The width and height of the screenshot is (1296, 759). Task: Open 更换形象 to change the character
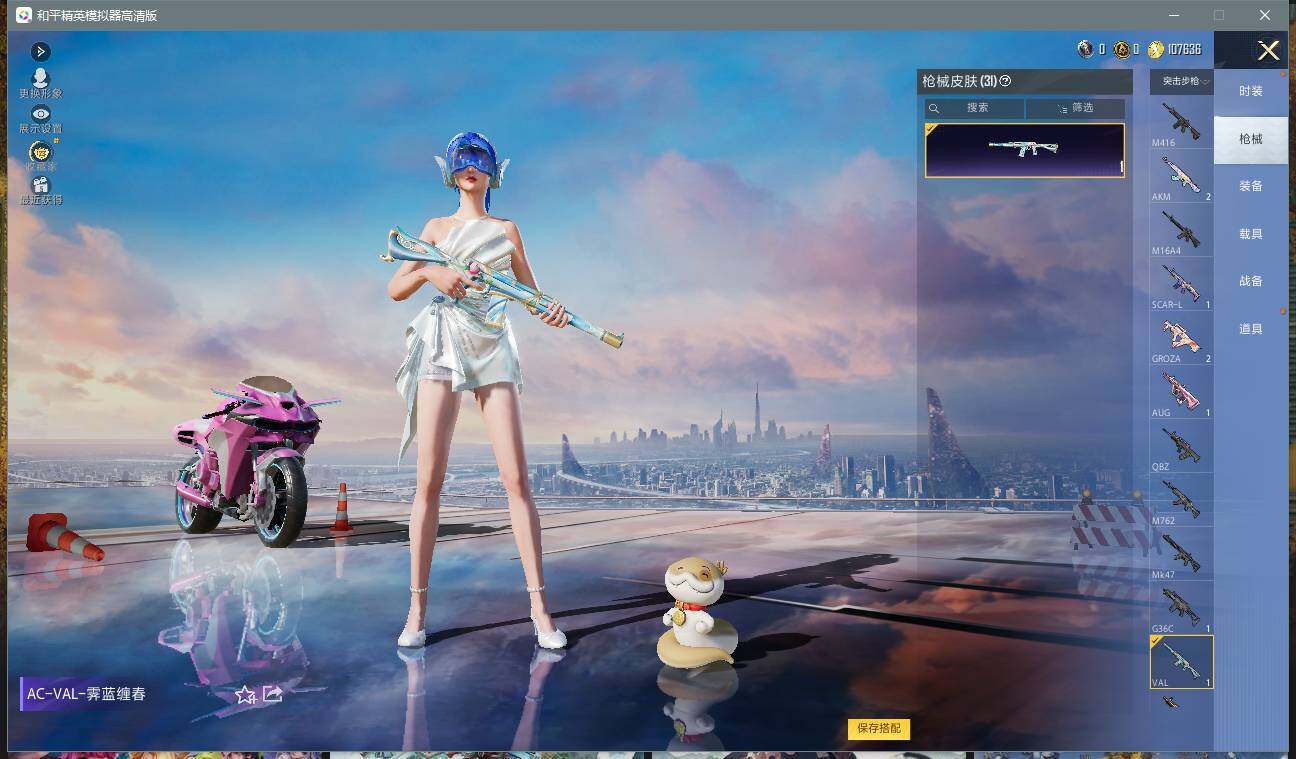41,83
